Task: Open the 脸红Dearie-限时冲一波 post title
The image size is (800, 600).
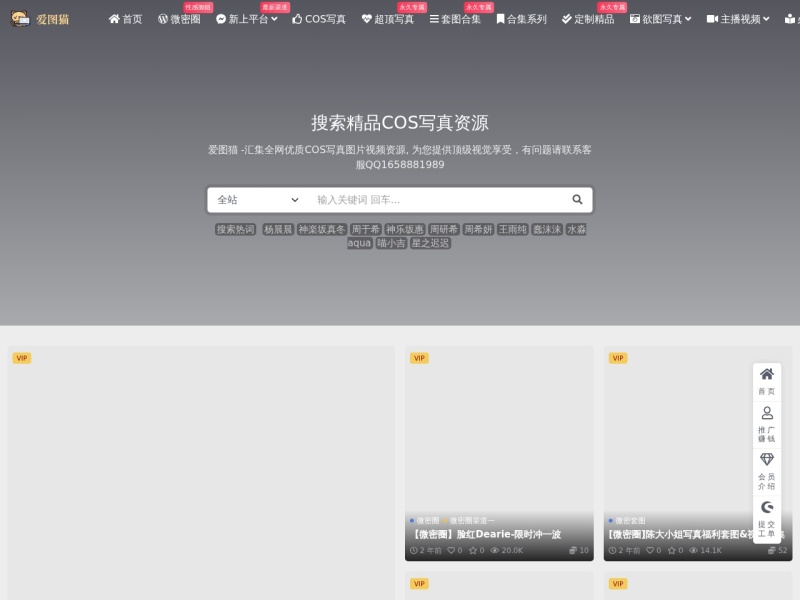Action: pos(486,534)
